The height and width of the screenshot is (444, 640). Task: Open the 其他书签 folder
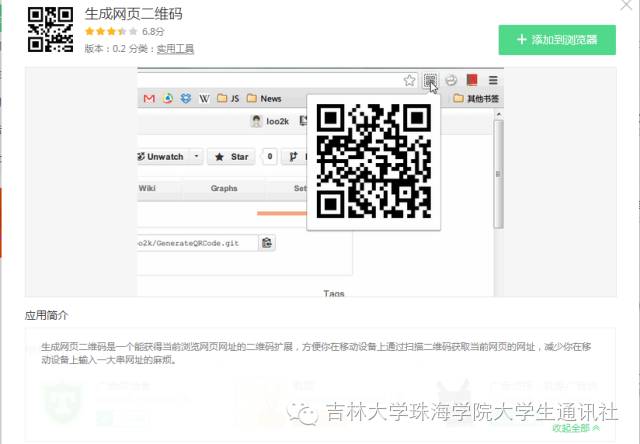(476, 98)
